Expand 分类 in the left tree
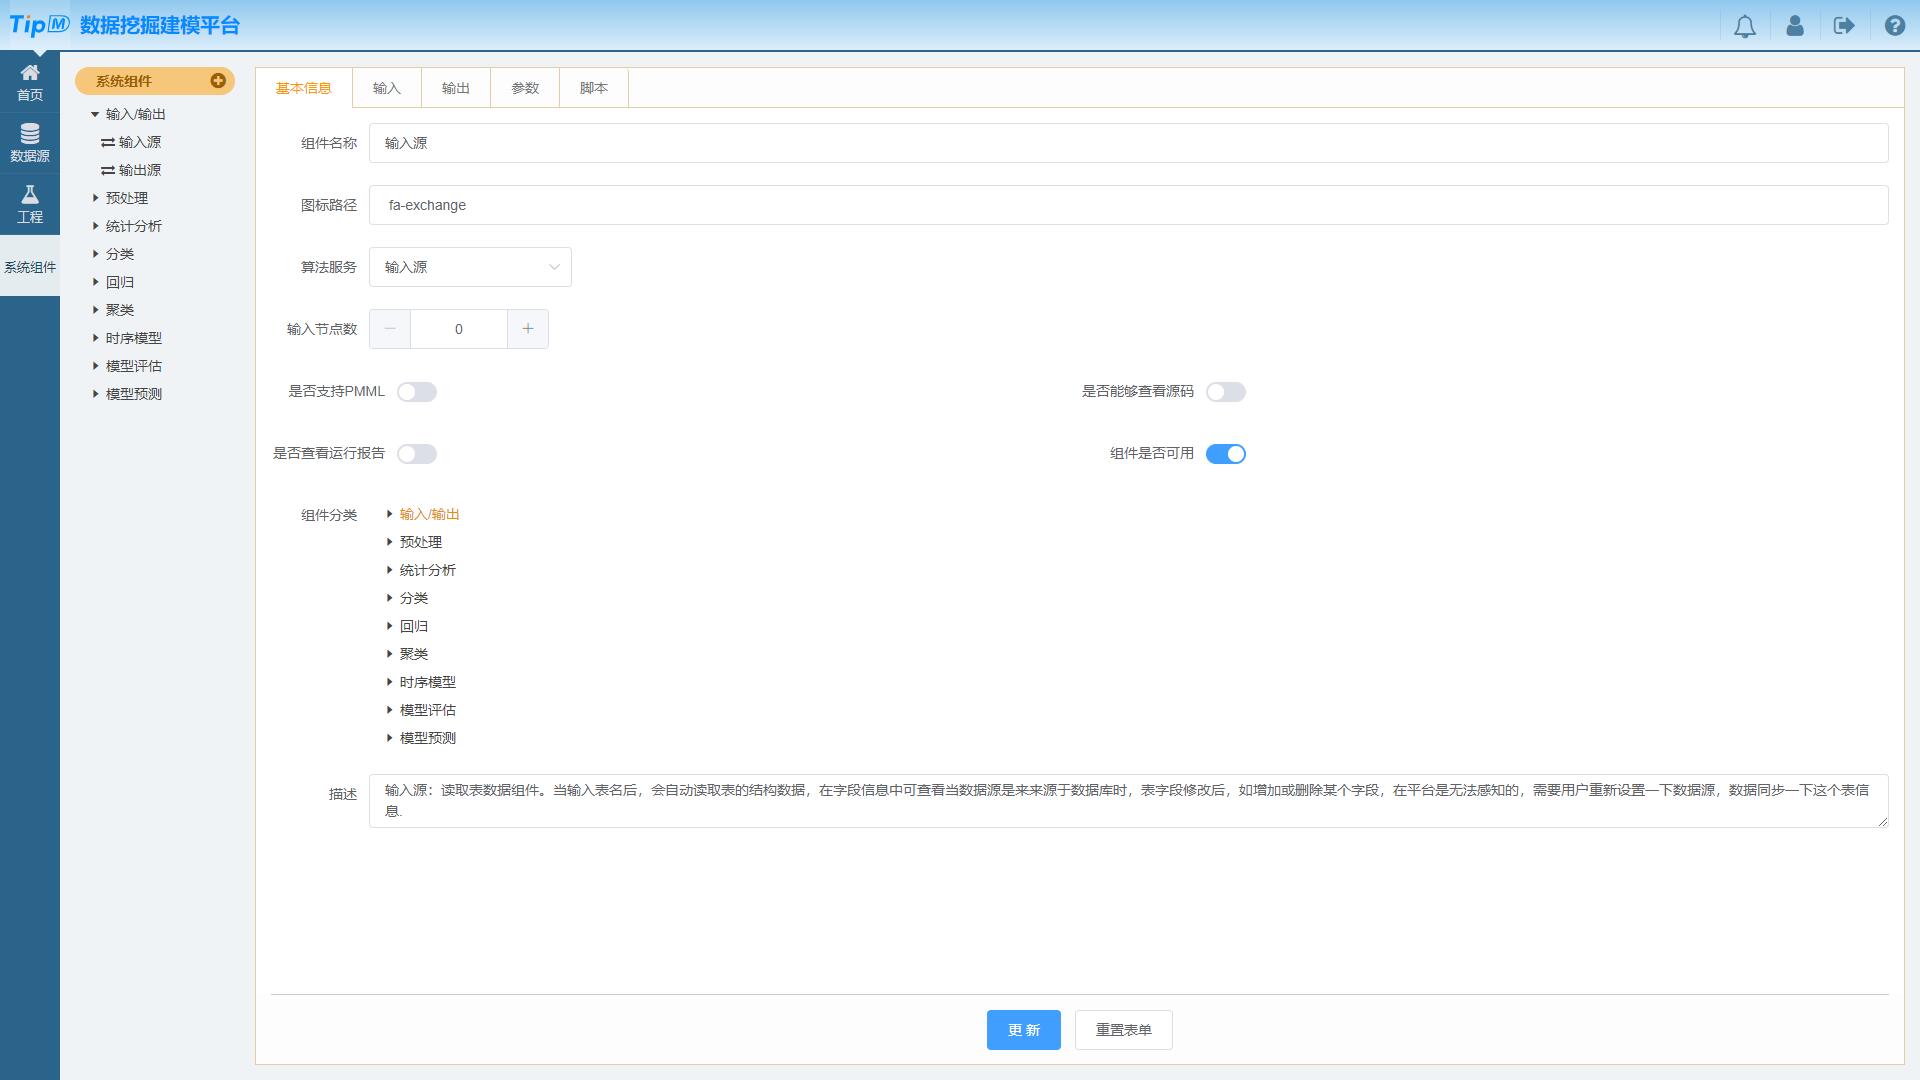Screen dimensions: 1920x1080 pos(95,254)
